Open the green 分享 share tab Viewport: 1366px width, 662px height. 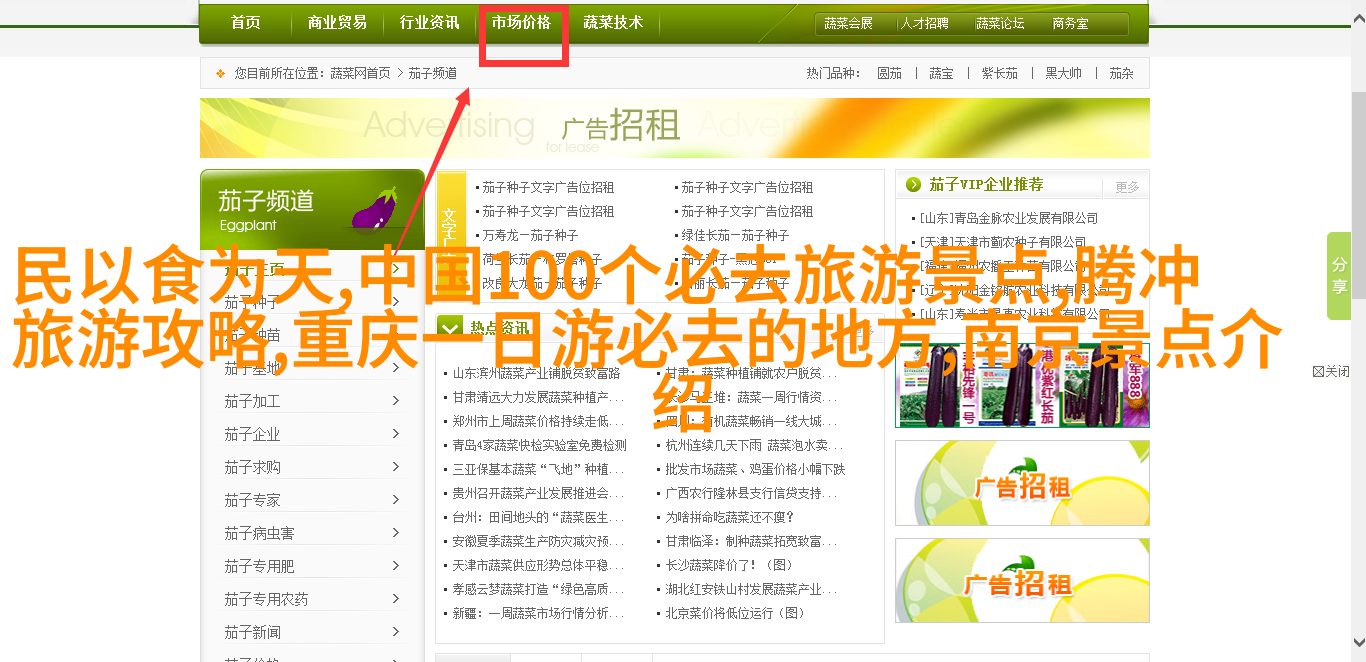coord(1339,276)
